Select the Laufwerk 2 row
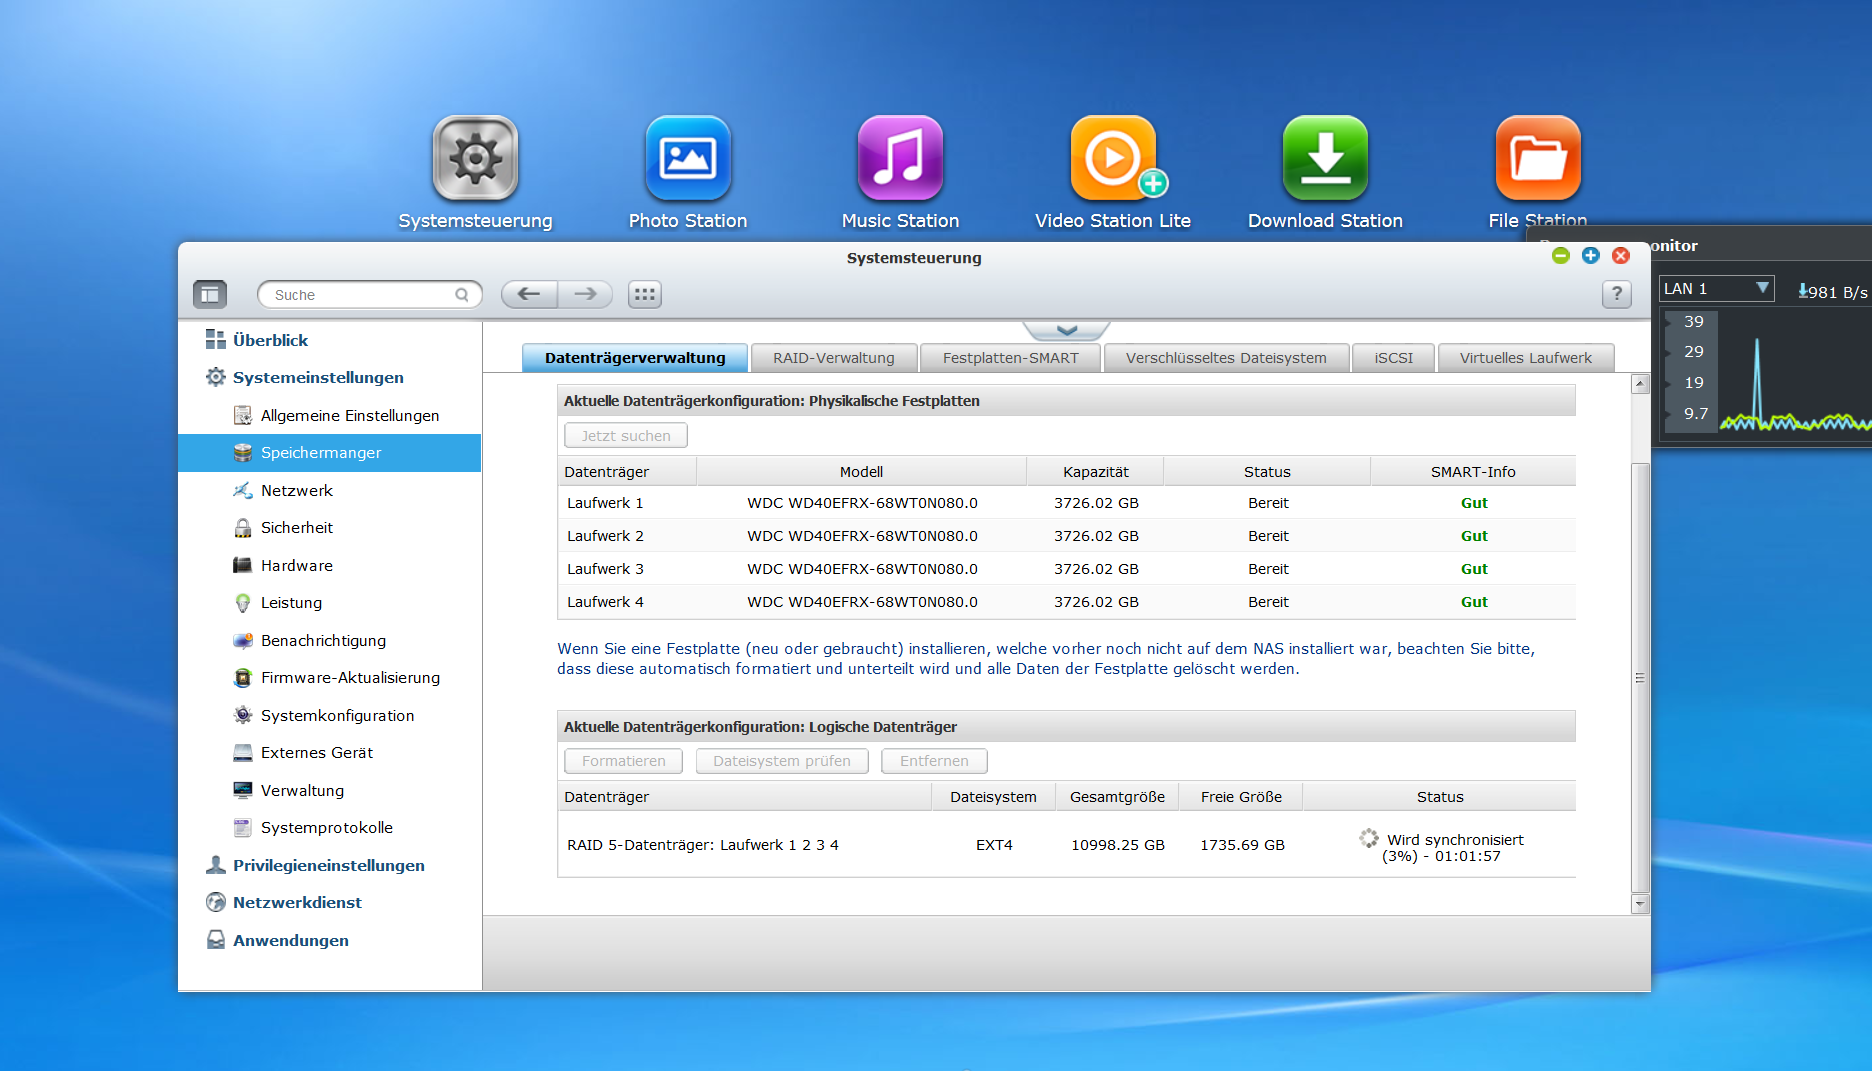The width and height of the screenshot is (1872, 1071). click(x=1066, y=536)
